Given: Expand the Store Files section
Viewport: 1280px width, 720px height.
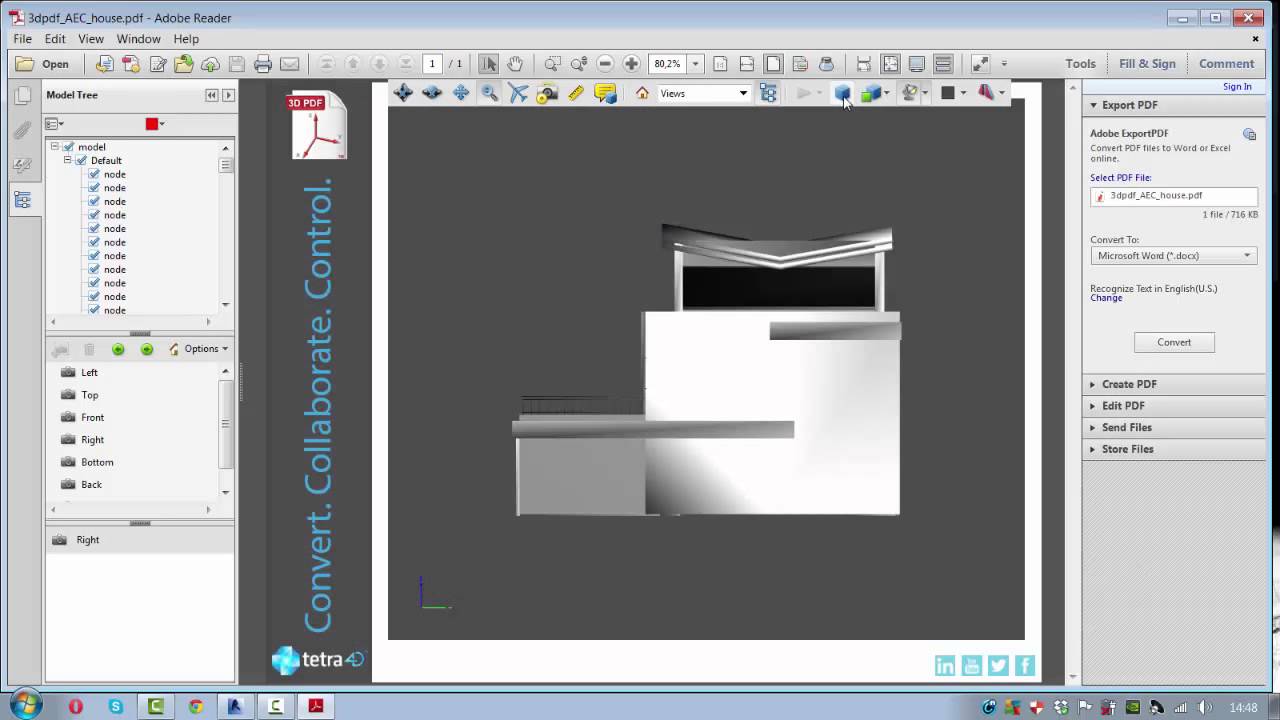Looking at the screenshot, I should pyautogui.click(x=1127, y=449).
